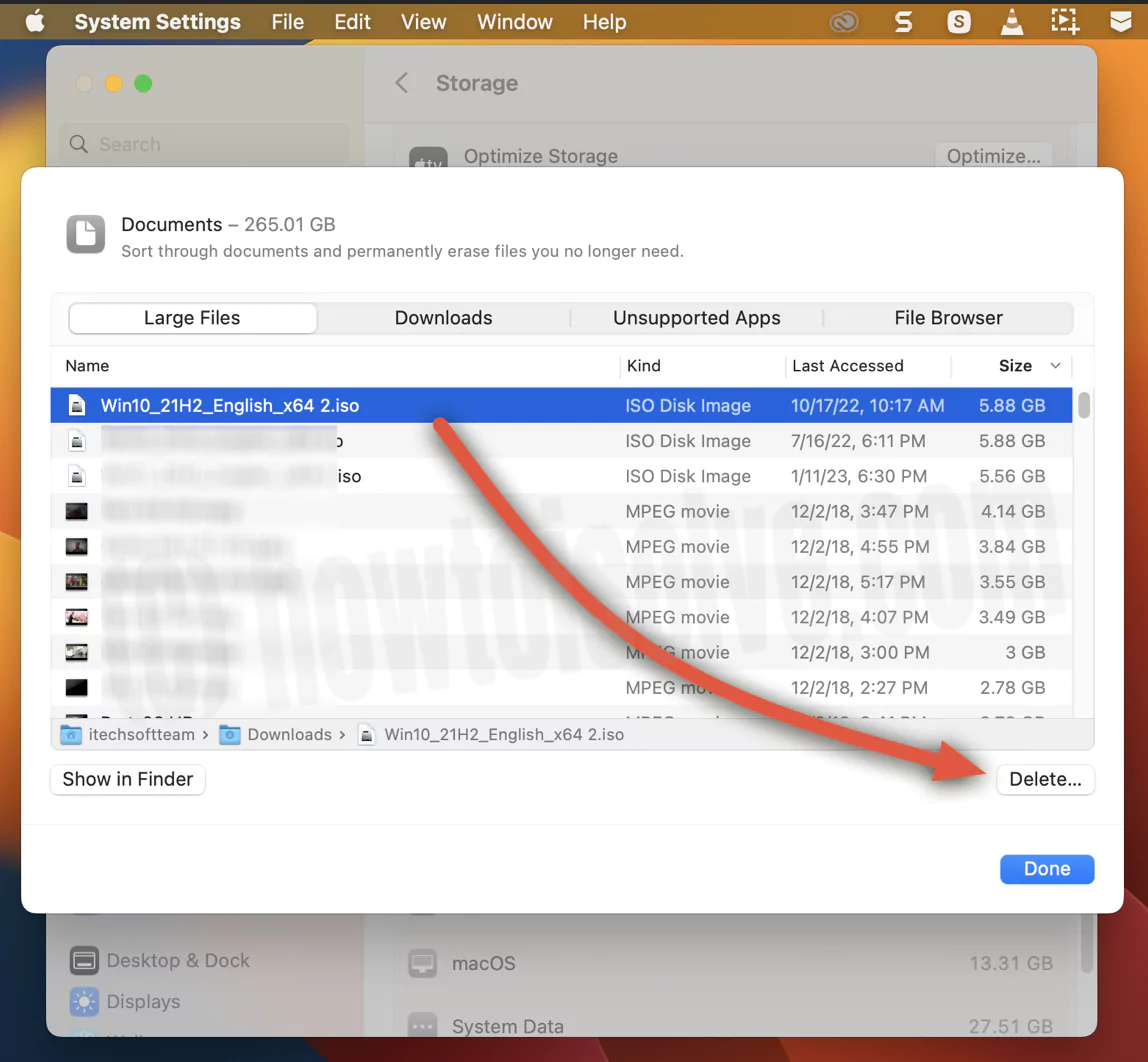Click the 10/17/22, 10:17 AM date cell
Viewport: 1148px width, 1062px height.
(x=868, y=405)
